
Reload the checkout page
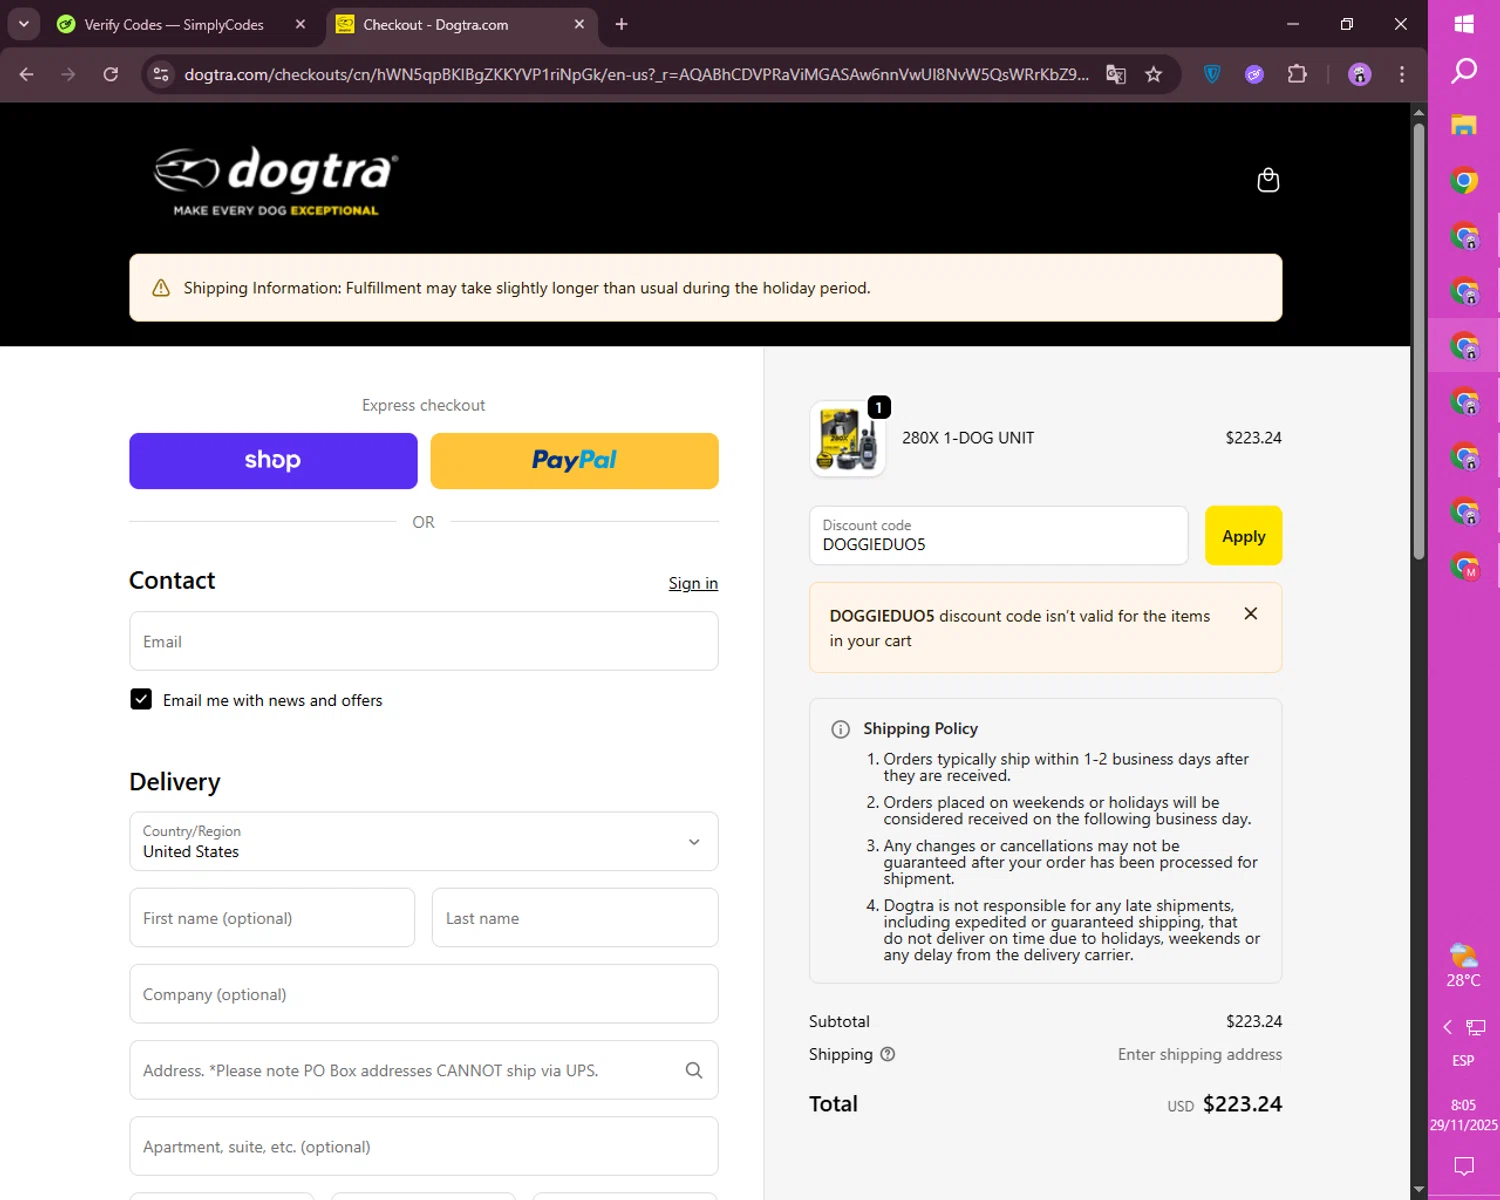pos(111,74)
